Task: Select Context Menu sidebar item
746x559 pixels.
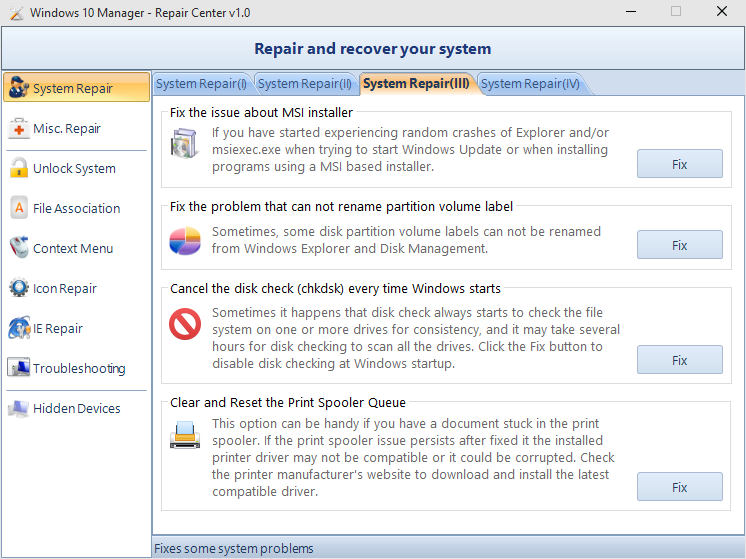Action: (77, 248)
